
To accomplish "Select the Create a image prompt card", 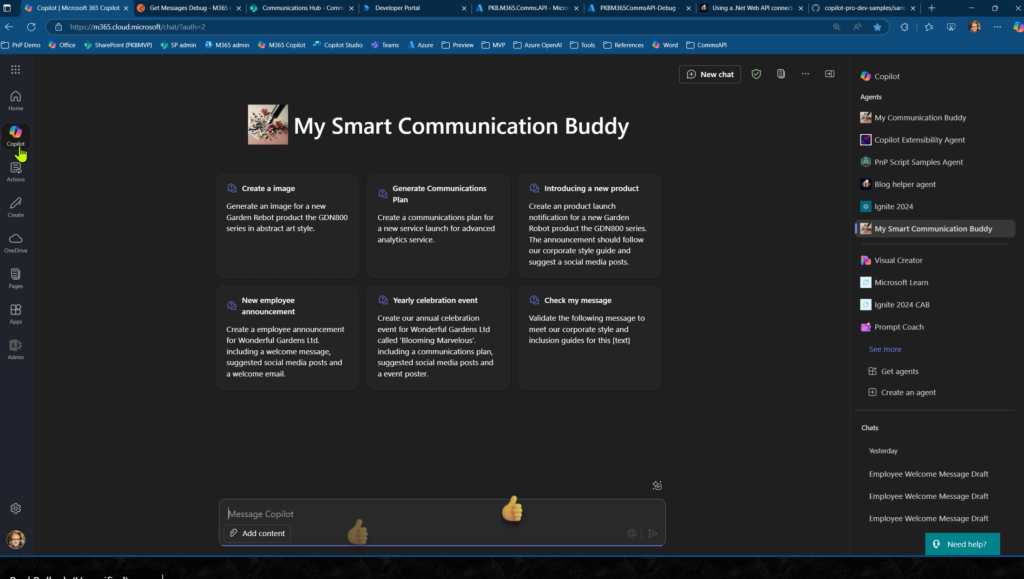I will pyautogui.click(x=287, y=226).
